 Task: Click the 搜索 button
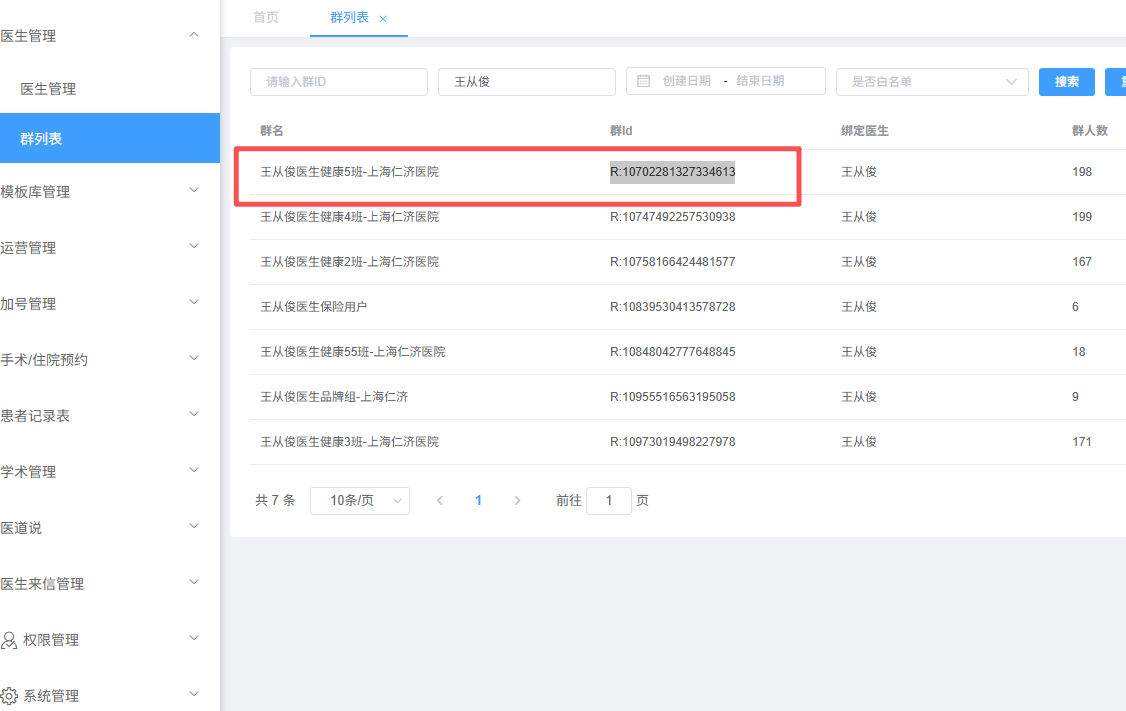(1066, 82)
